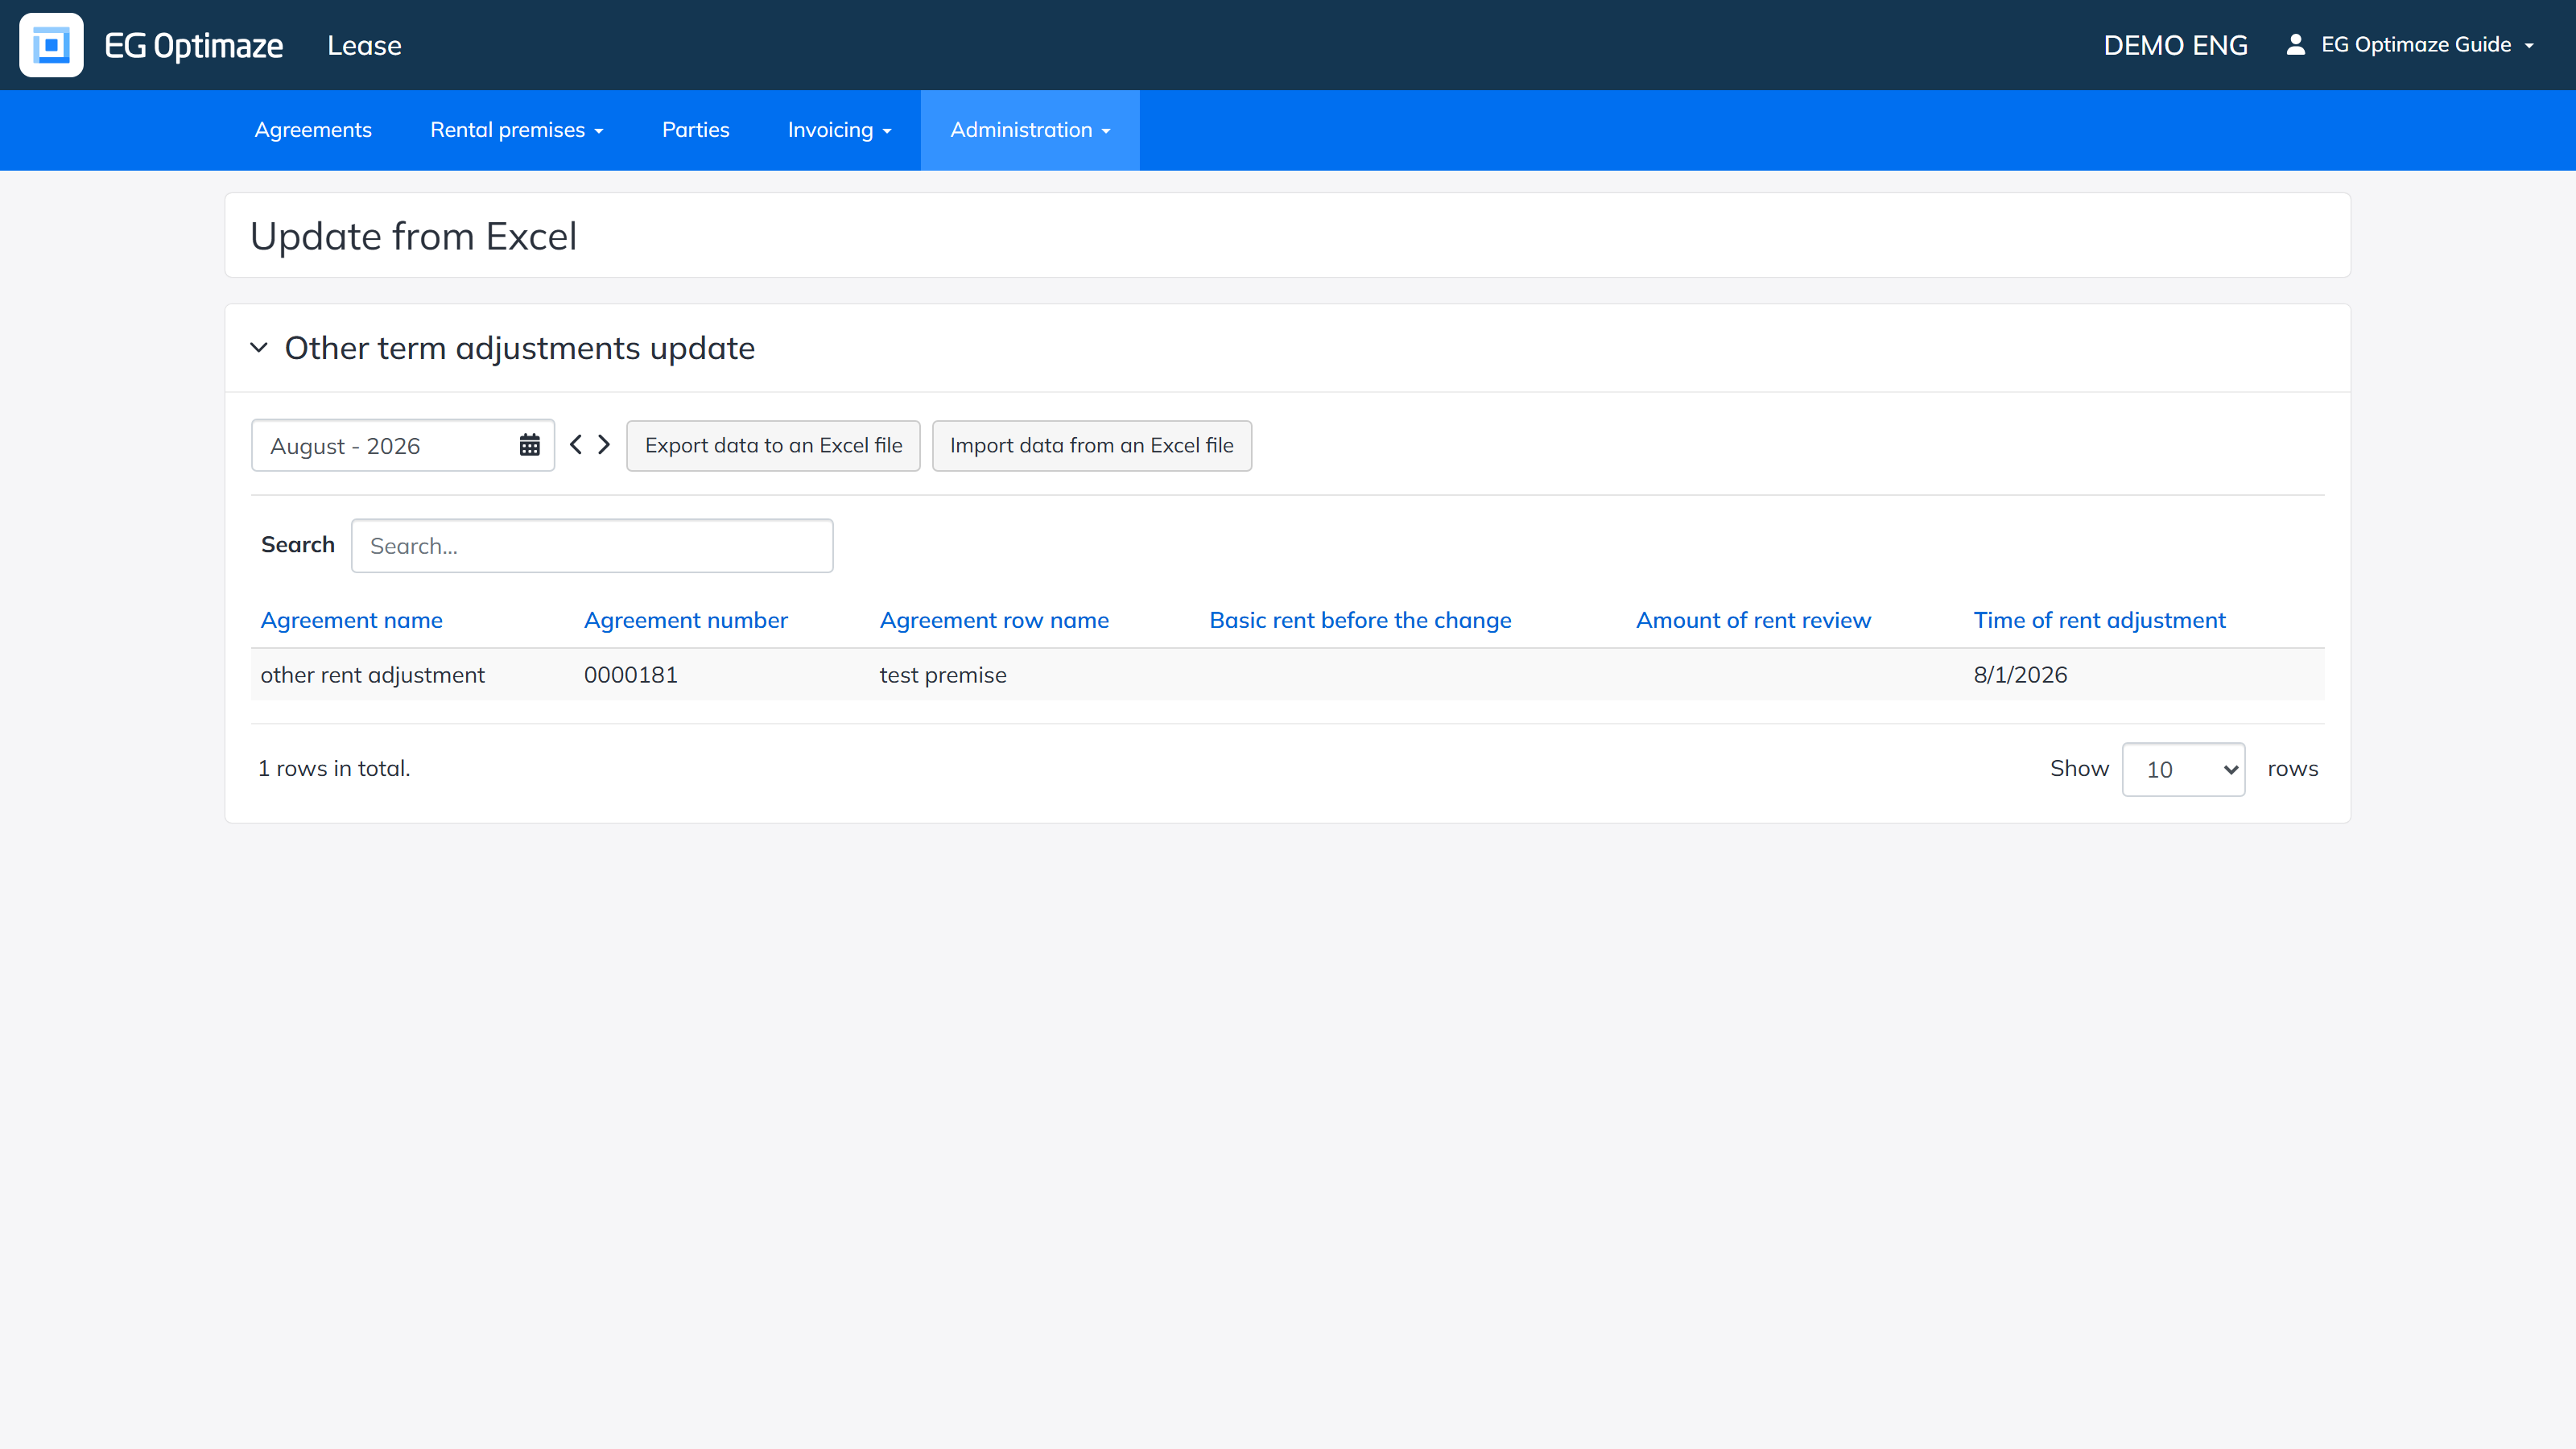Click the EG Optimaze brand name
Viewport: 2576px width, 1449px height.
[194, 46]
